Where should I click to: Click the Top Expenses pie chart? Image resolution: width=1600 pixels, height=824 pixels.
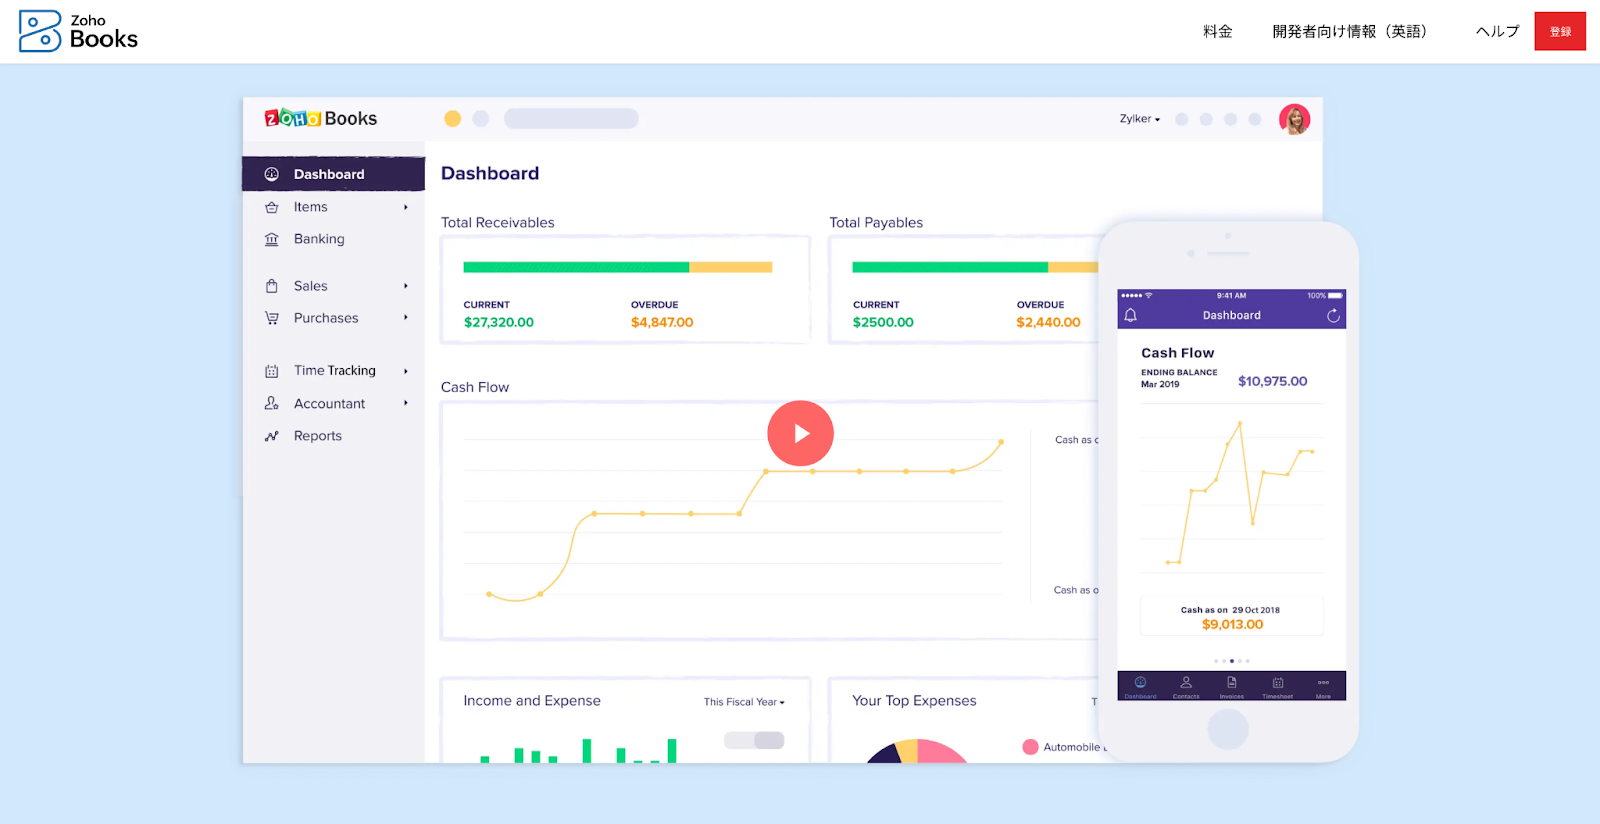[917, 751]
